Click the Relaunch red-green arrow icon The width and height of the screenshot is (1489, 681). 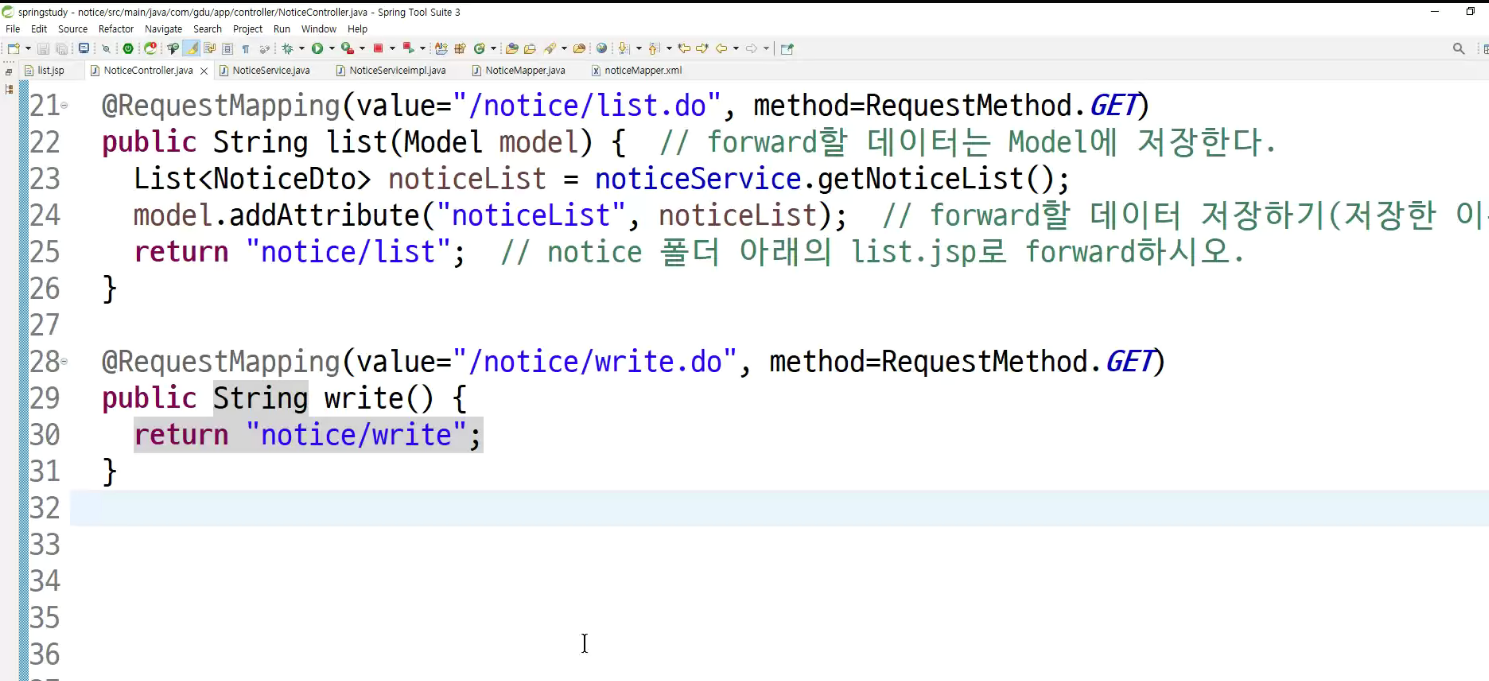pyautogui.click(x=408, y=48)
